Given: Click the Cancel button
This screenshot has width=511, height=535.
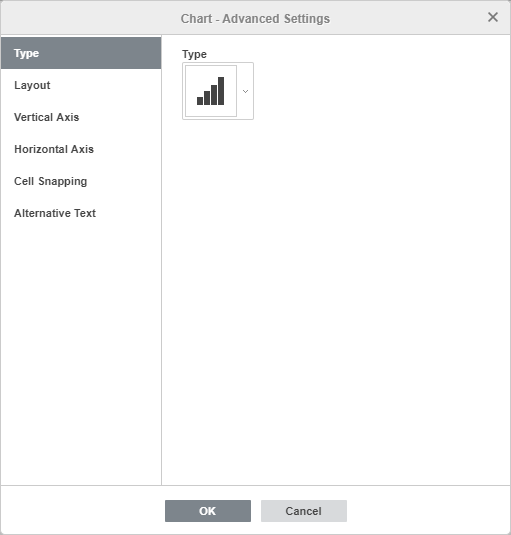Looking at the screenshot, I should pyautogui.click(x=304, y=511).
